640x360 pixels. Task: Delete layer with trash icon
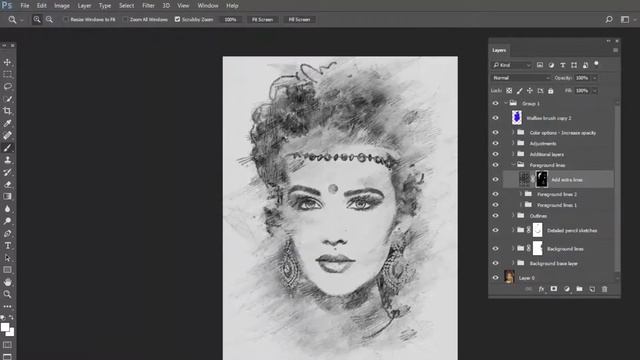(604, 289)
